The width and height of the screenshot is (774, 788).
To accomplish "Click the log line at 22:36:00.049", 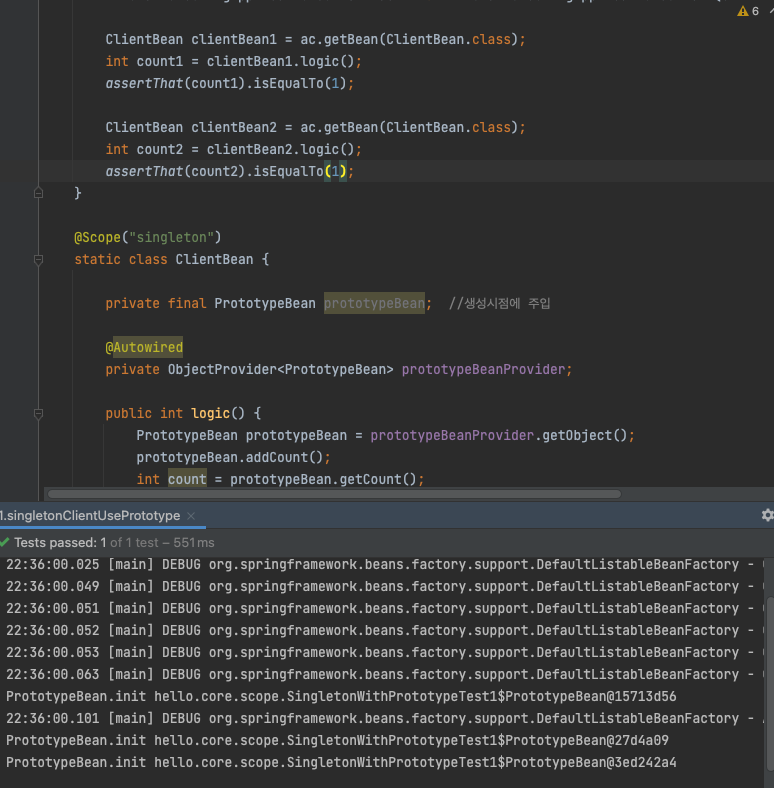I will (382, 586).
